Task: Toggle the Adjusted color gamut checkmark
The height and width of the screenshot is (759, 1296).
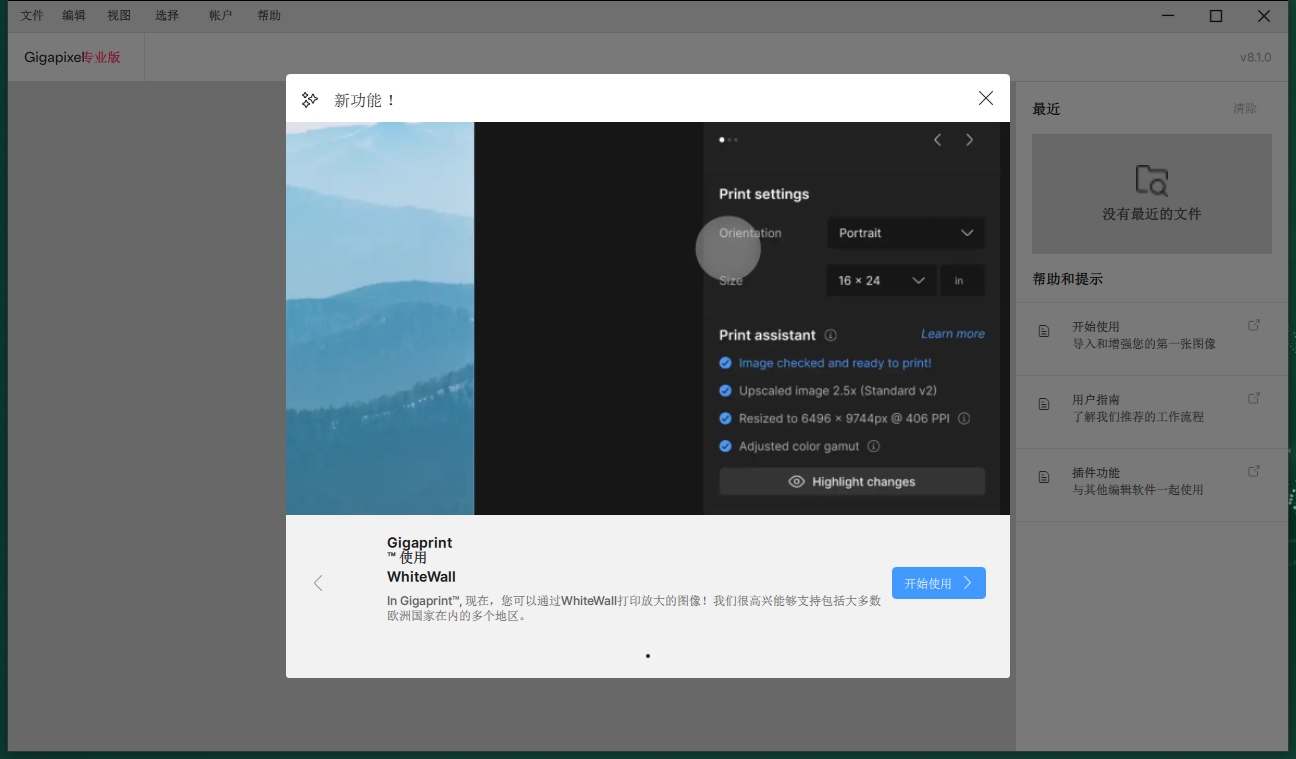Action: [x=726, y=446]
